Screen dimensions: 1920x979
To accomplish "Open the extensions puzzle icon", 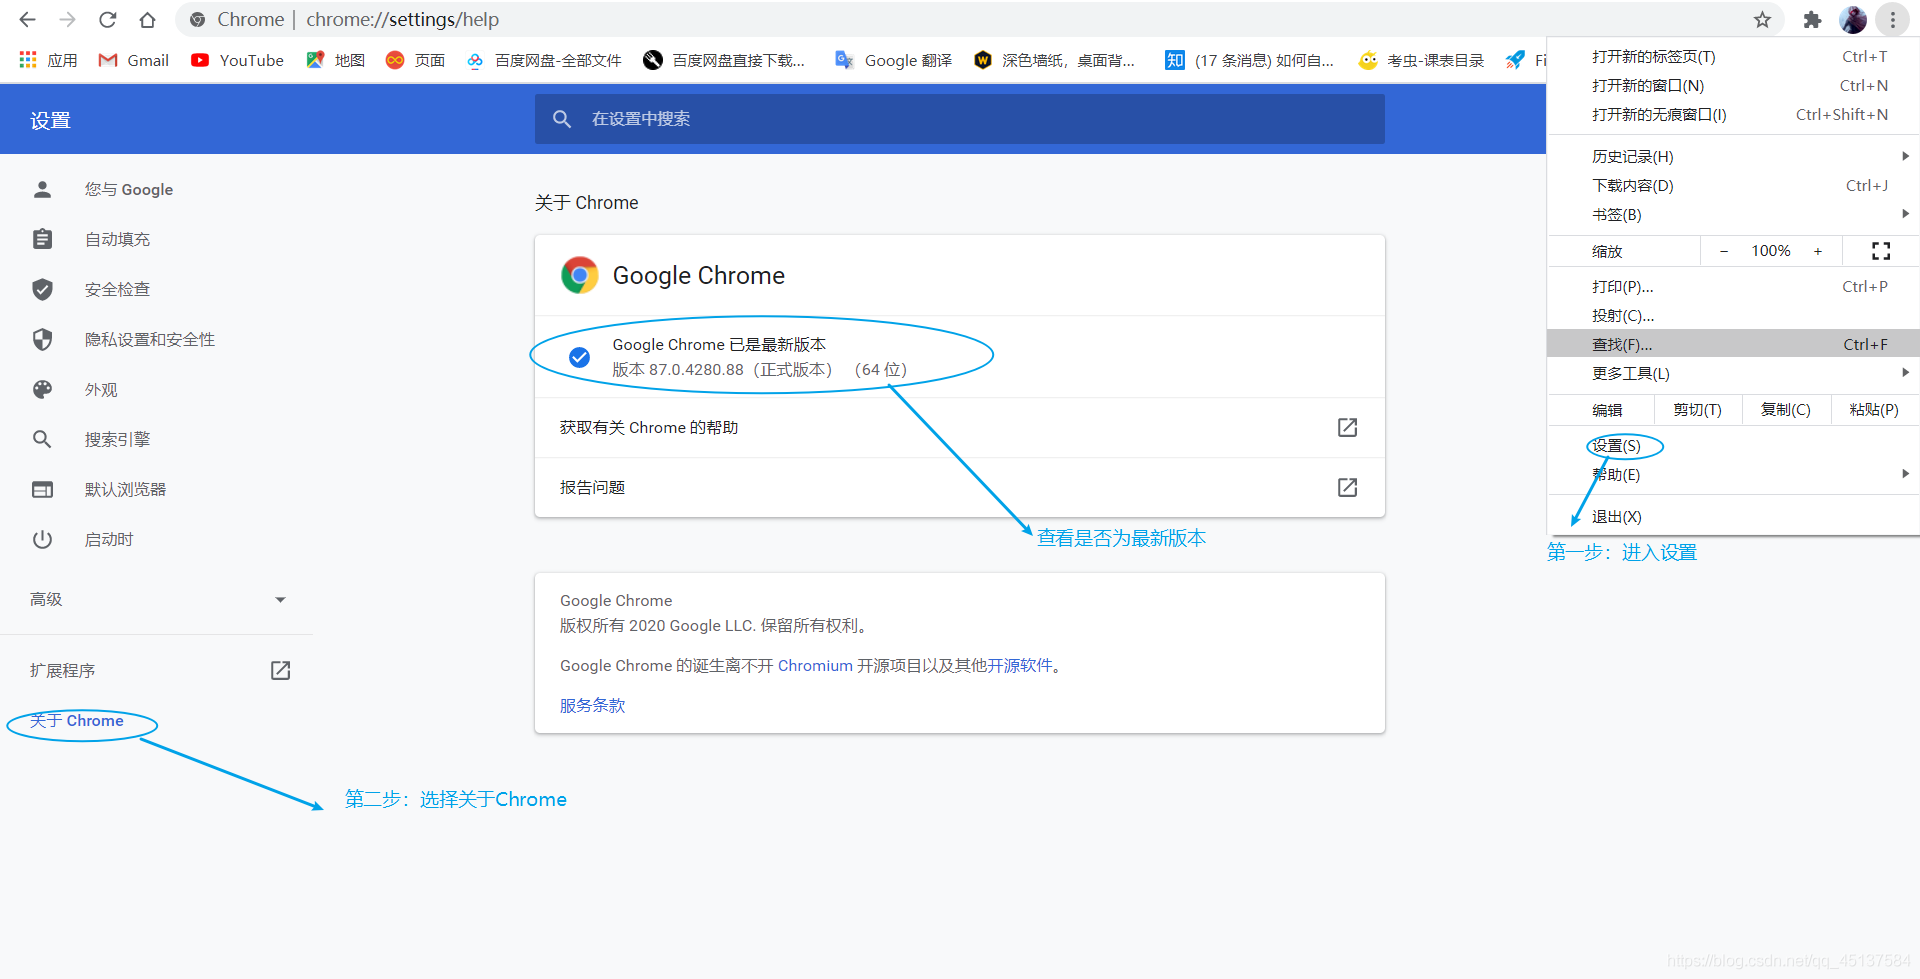I will (1812, 20).
